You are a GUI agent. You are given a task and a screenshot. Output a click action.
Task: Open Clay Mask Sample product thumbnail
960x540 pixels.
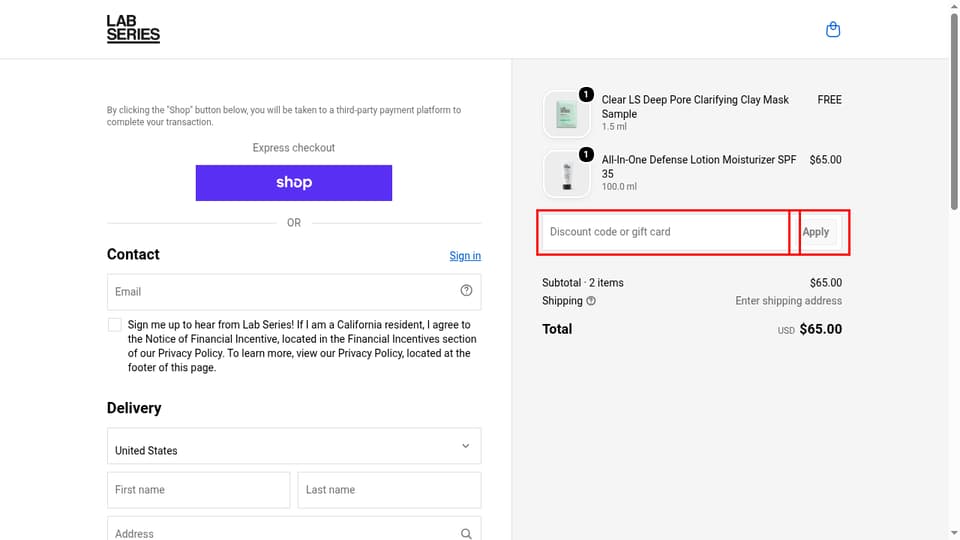tap(567, 114)
